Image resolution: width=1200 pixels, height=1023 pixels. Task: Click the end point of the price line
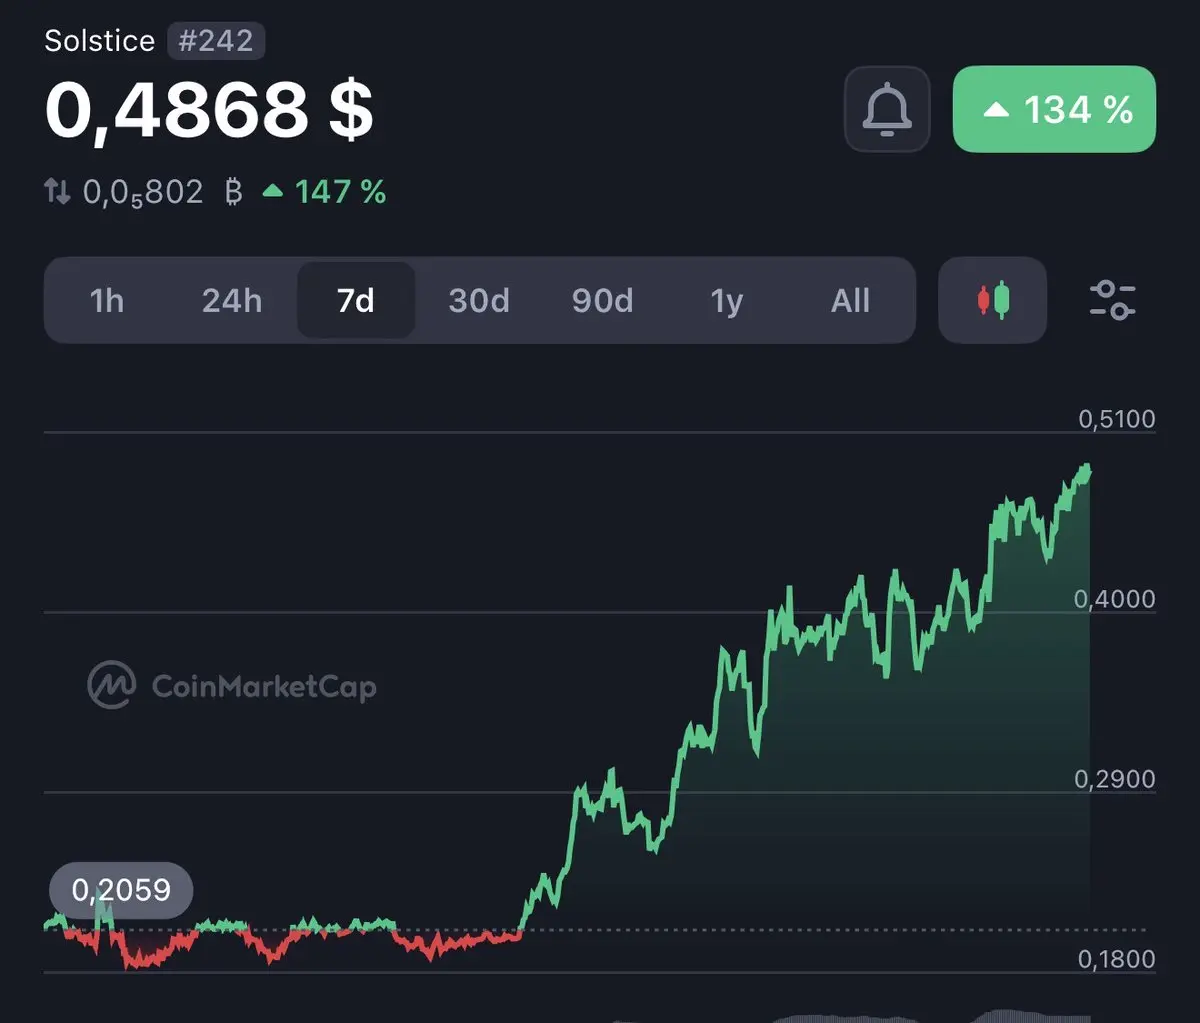(1088, 469)
